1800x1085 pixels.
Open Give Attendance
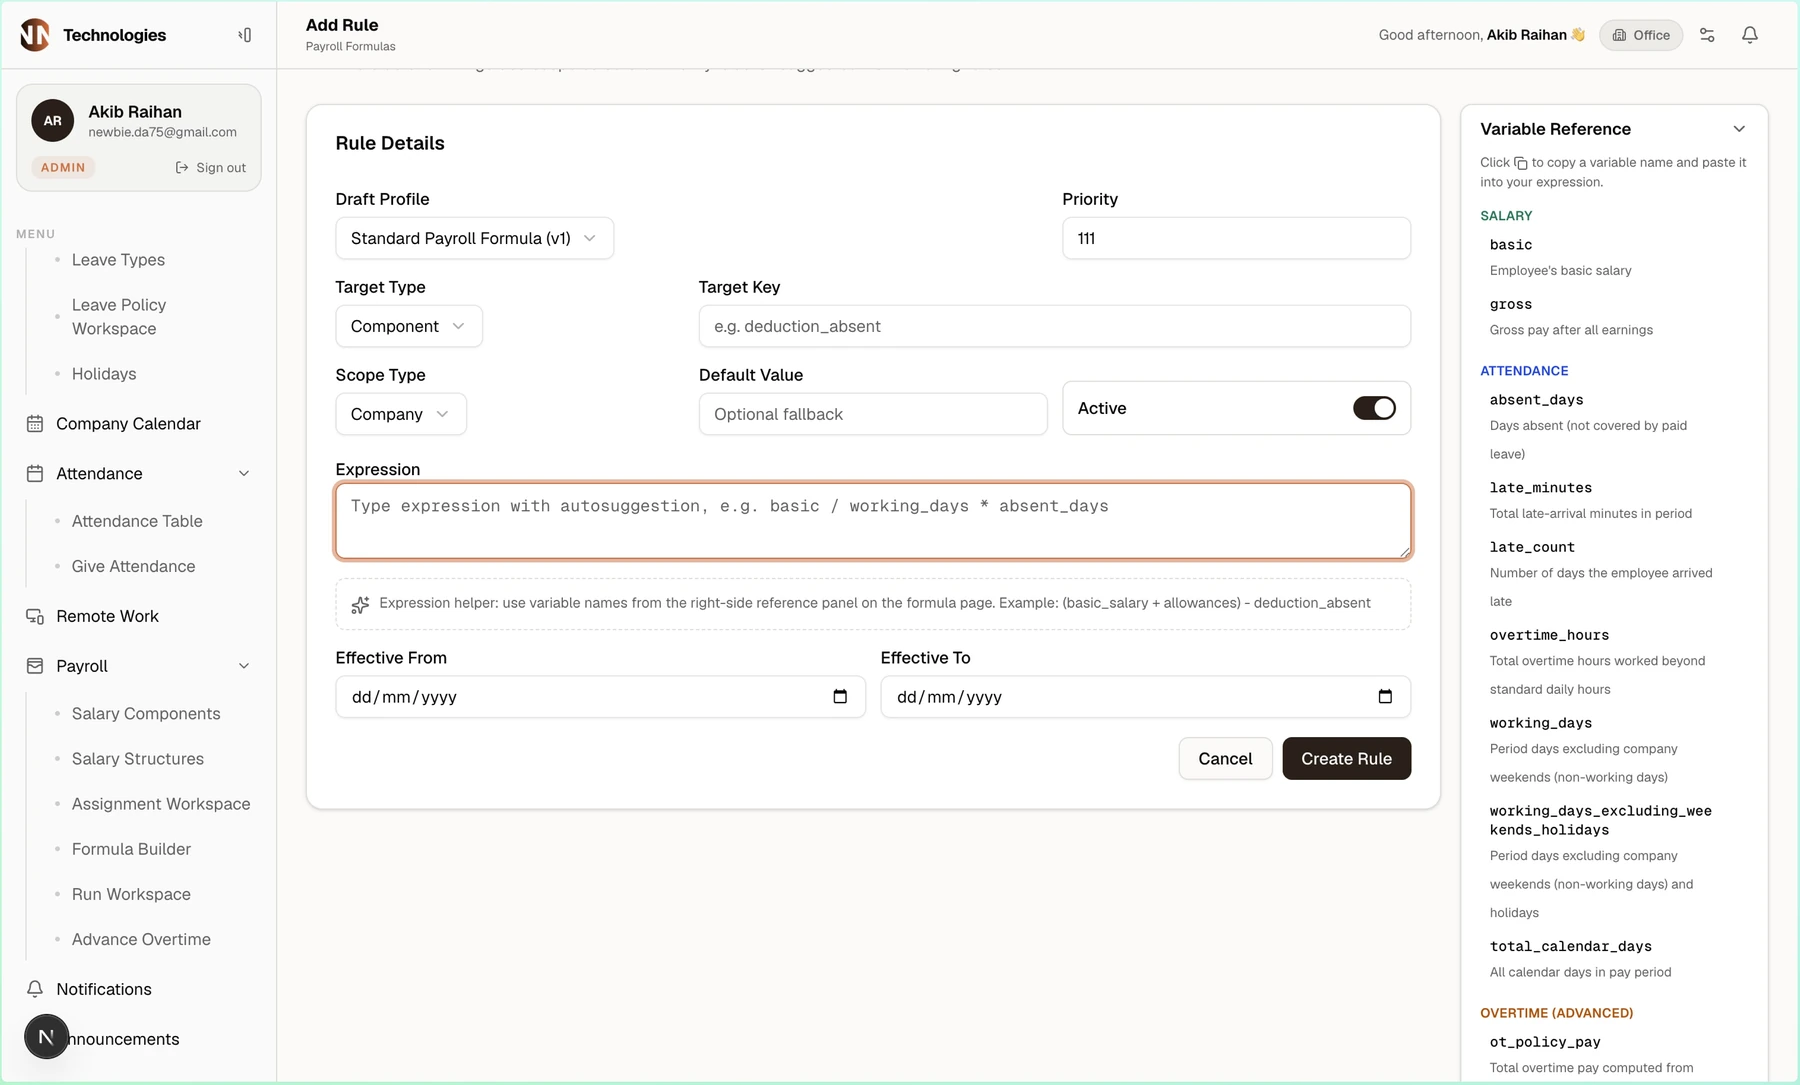point(133,566)
